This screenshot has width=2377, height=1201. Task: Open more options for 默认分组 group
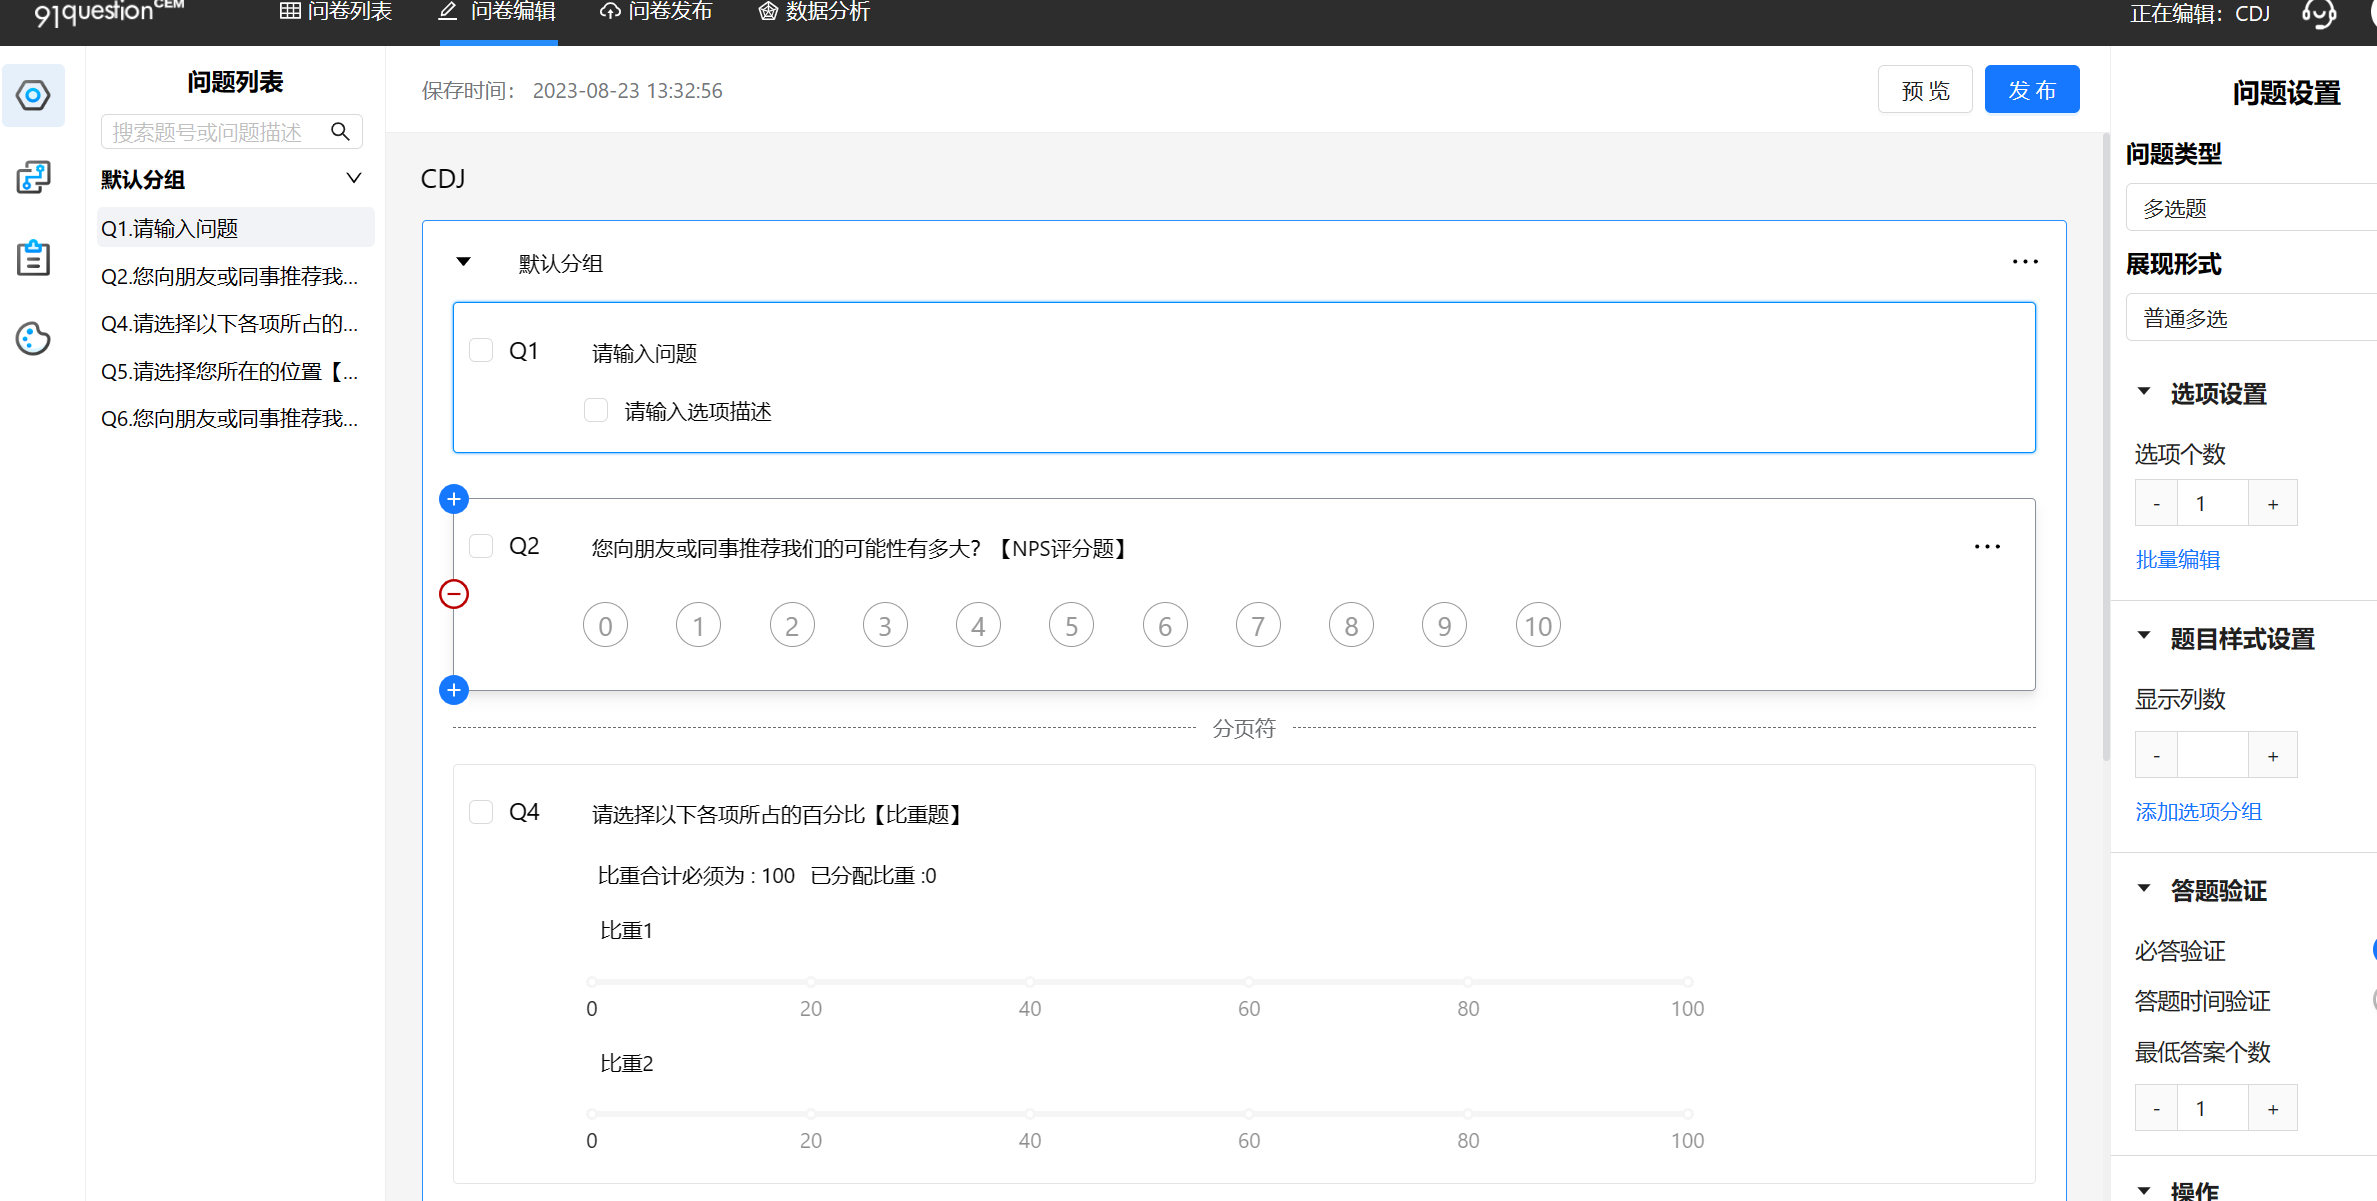coord(2025,262)
